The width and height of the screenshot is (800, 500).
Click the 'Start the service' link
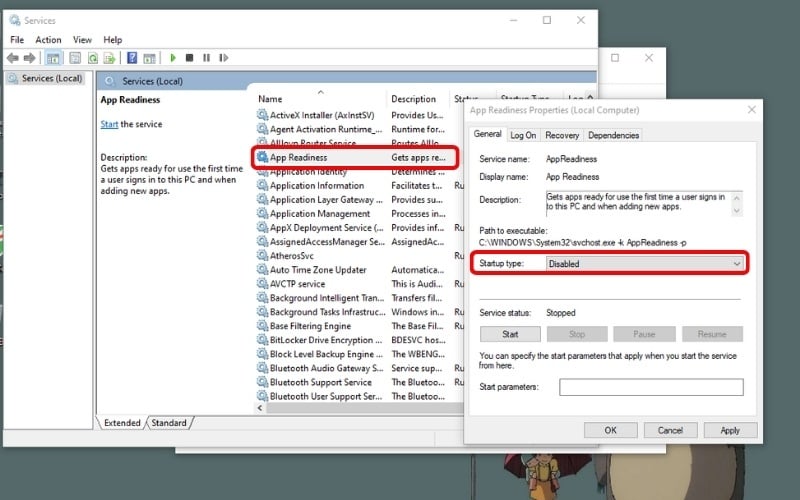click(109, 124)
